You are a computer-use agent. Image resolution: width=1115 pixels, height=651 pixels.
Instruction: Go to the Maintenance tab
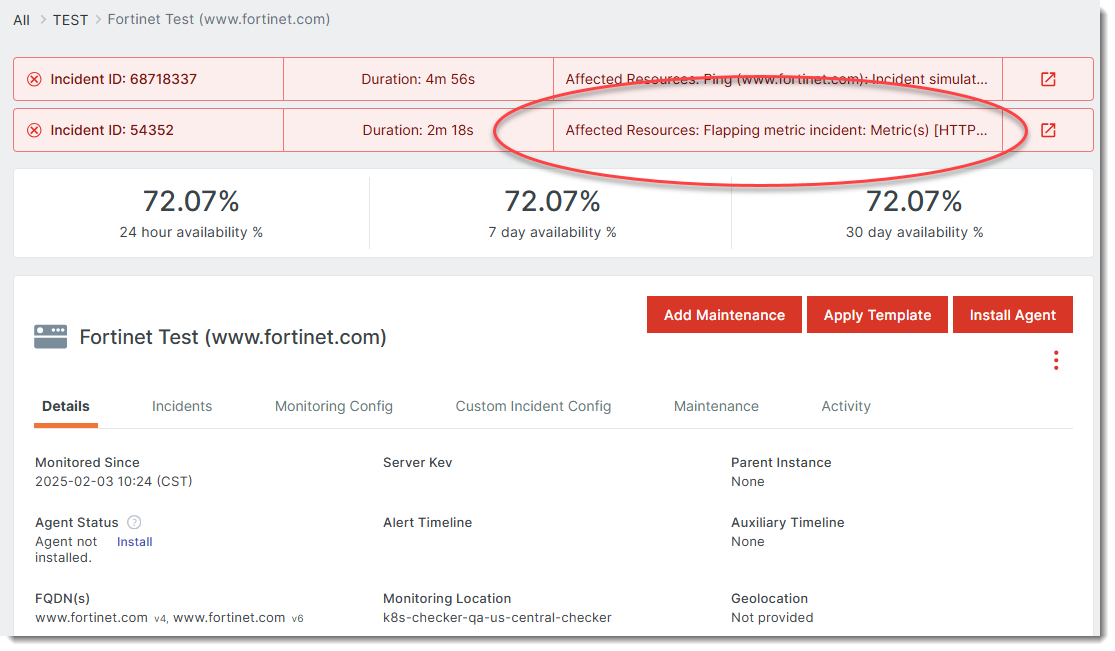pos(716,406)
